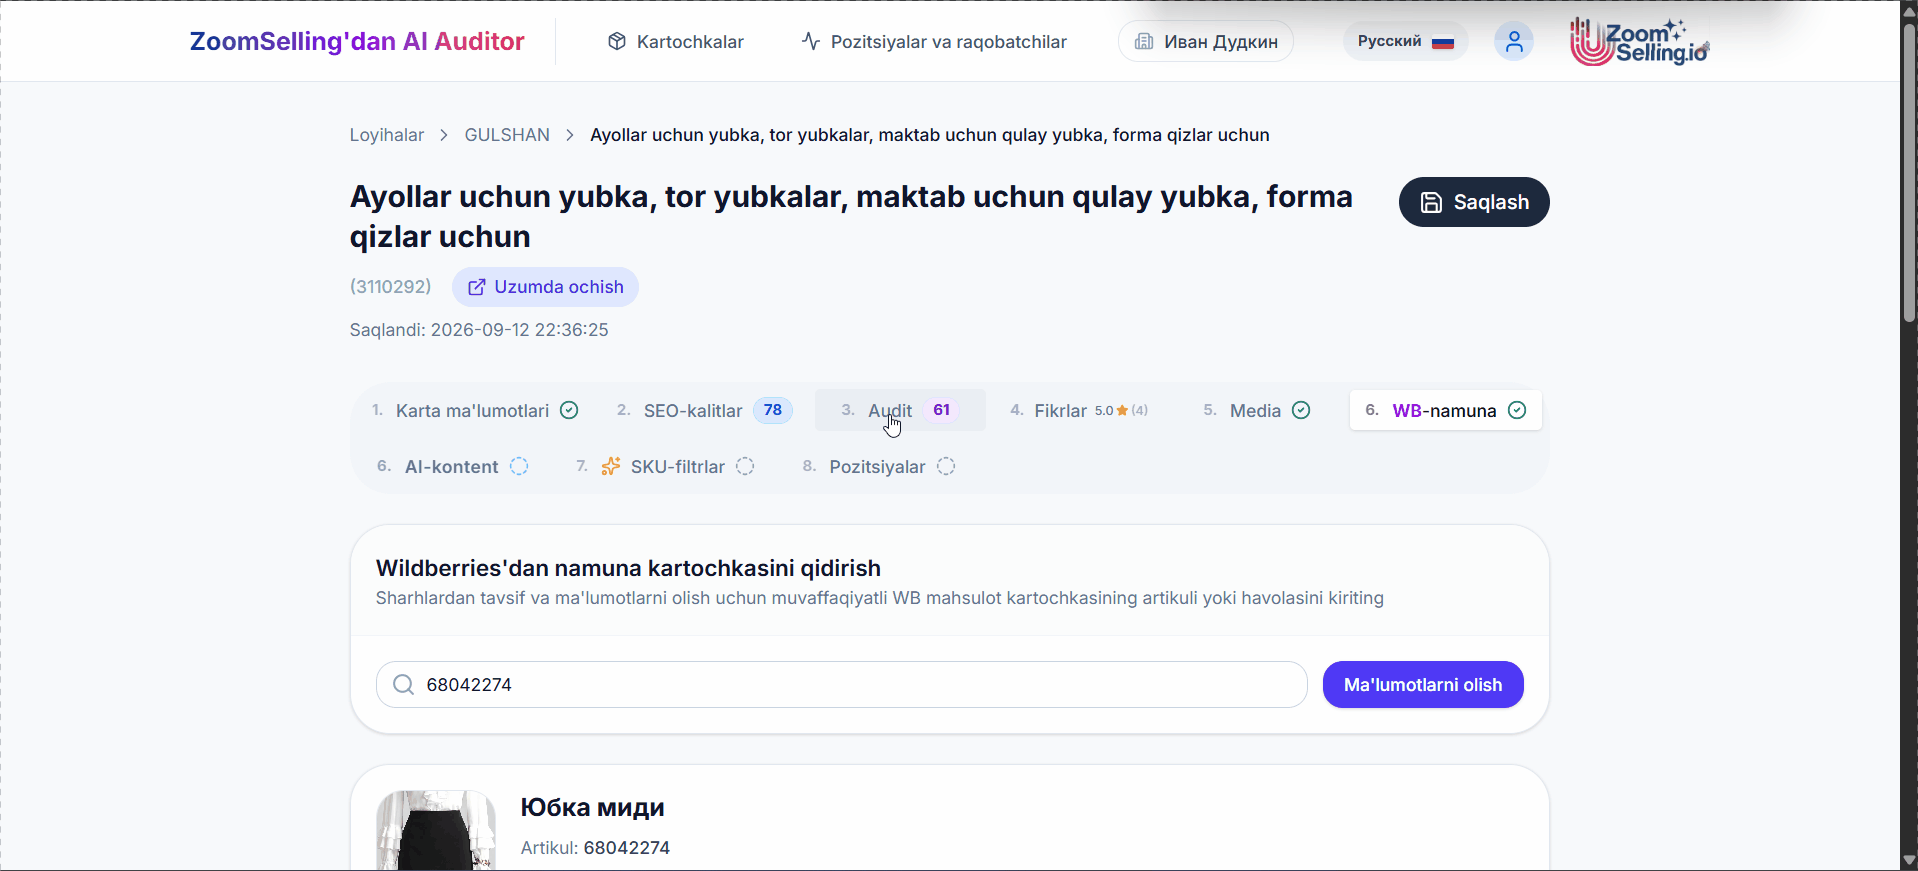Click the dashed status circle by Pozitsiyalar

pos(946,466)
